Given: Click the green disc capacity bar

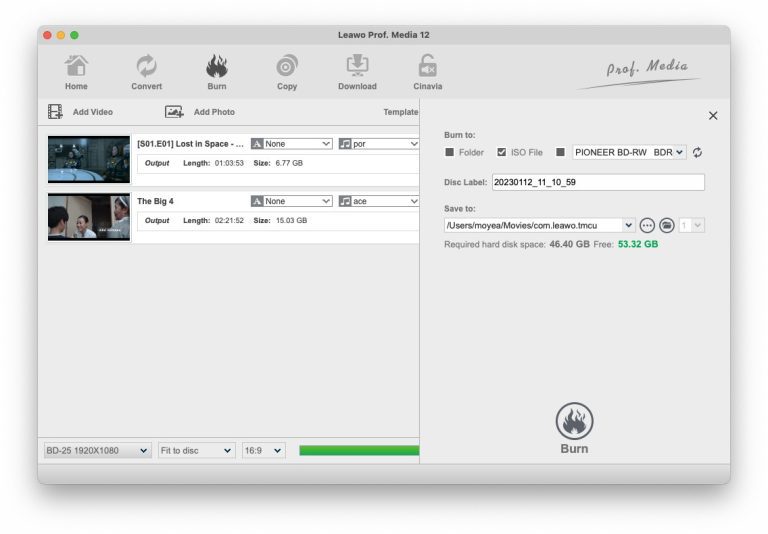Looking at the screenshot, I should point(358,450).
